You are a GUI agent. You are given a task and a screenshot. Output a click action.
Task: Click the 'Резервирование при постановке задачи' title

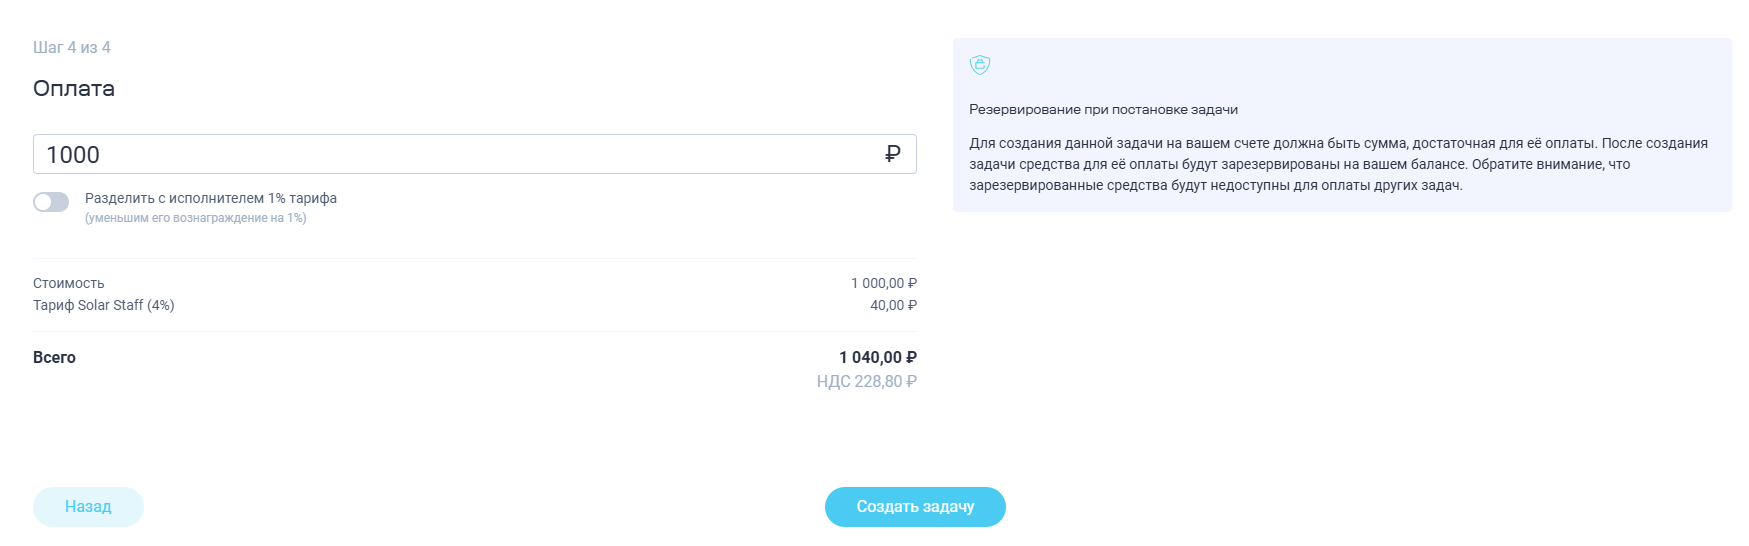point(1103,110)
